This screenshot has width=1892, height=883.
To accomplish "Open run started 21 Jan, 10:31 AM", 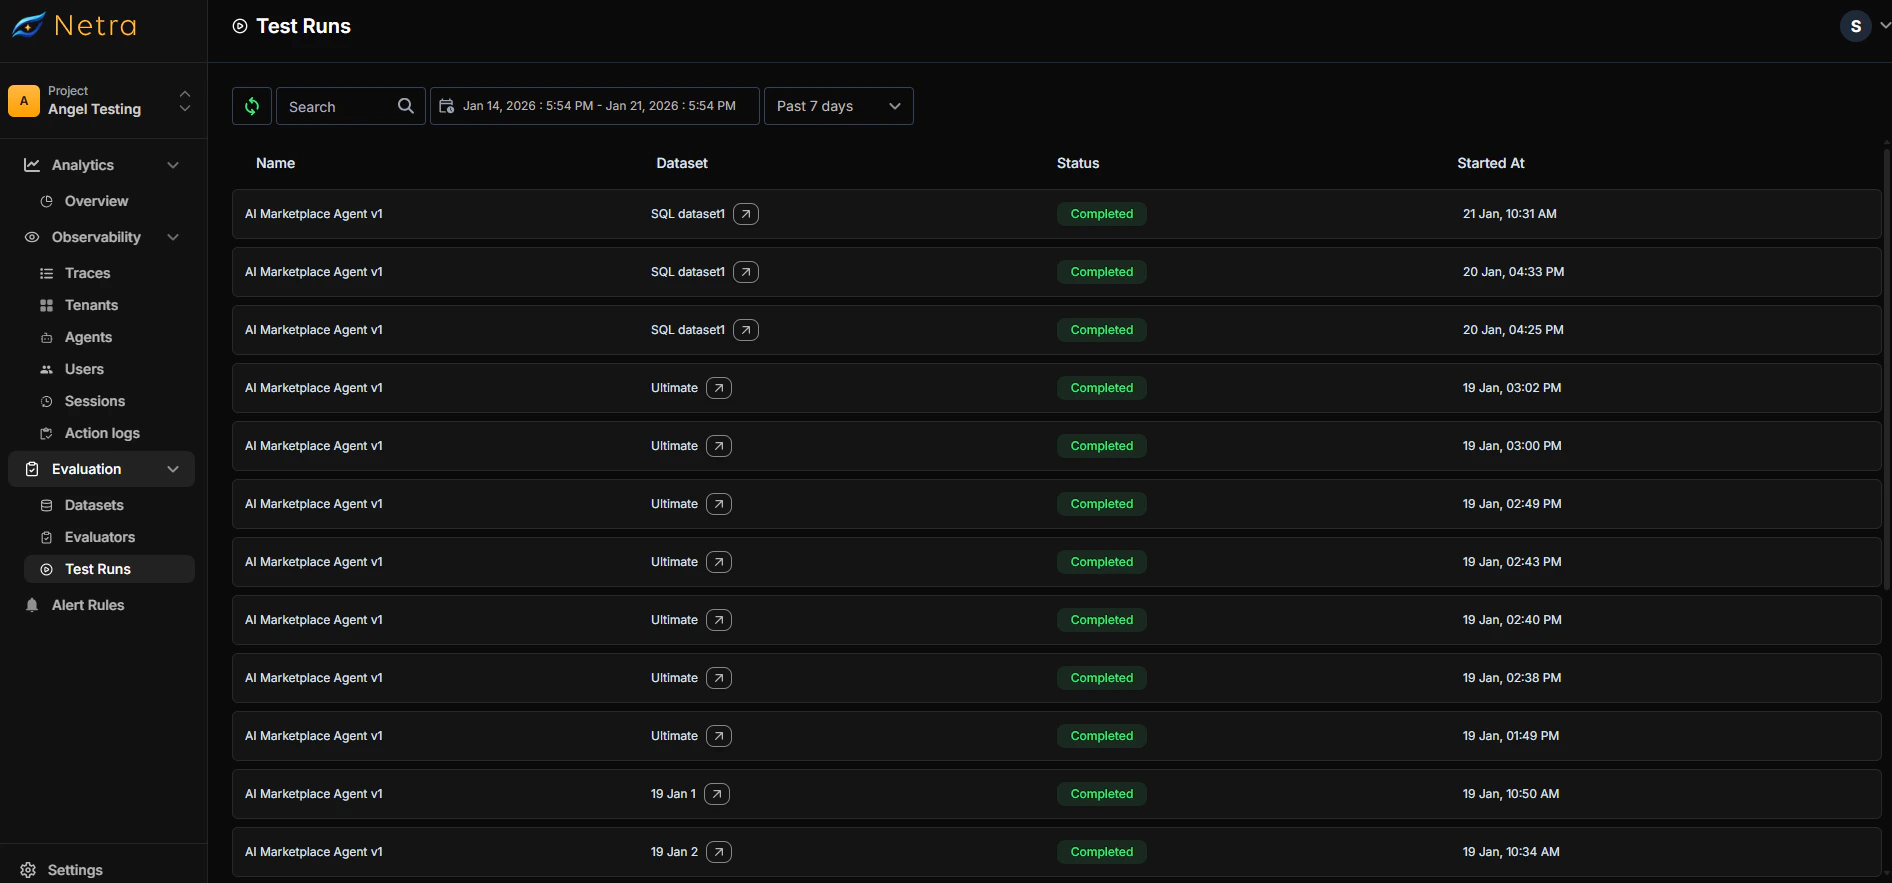I will coord(1056,214).
